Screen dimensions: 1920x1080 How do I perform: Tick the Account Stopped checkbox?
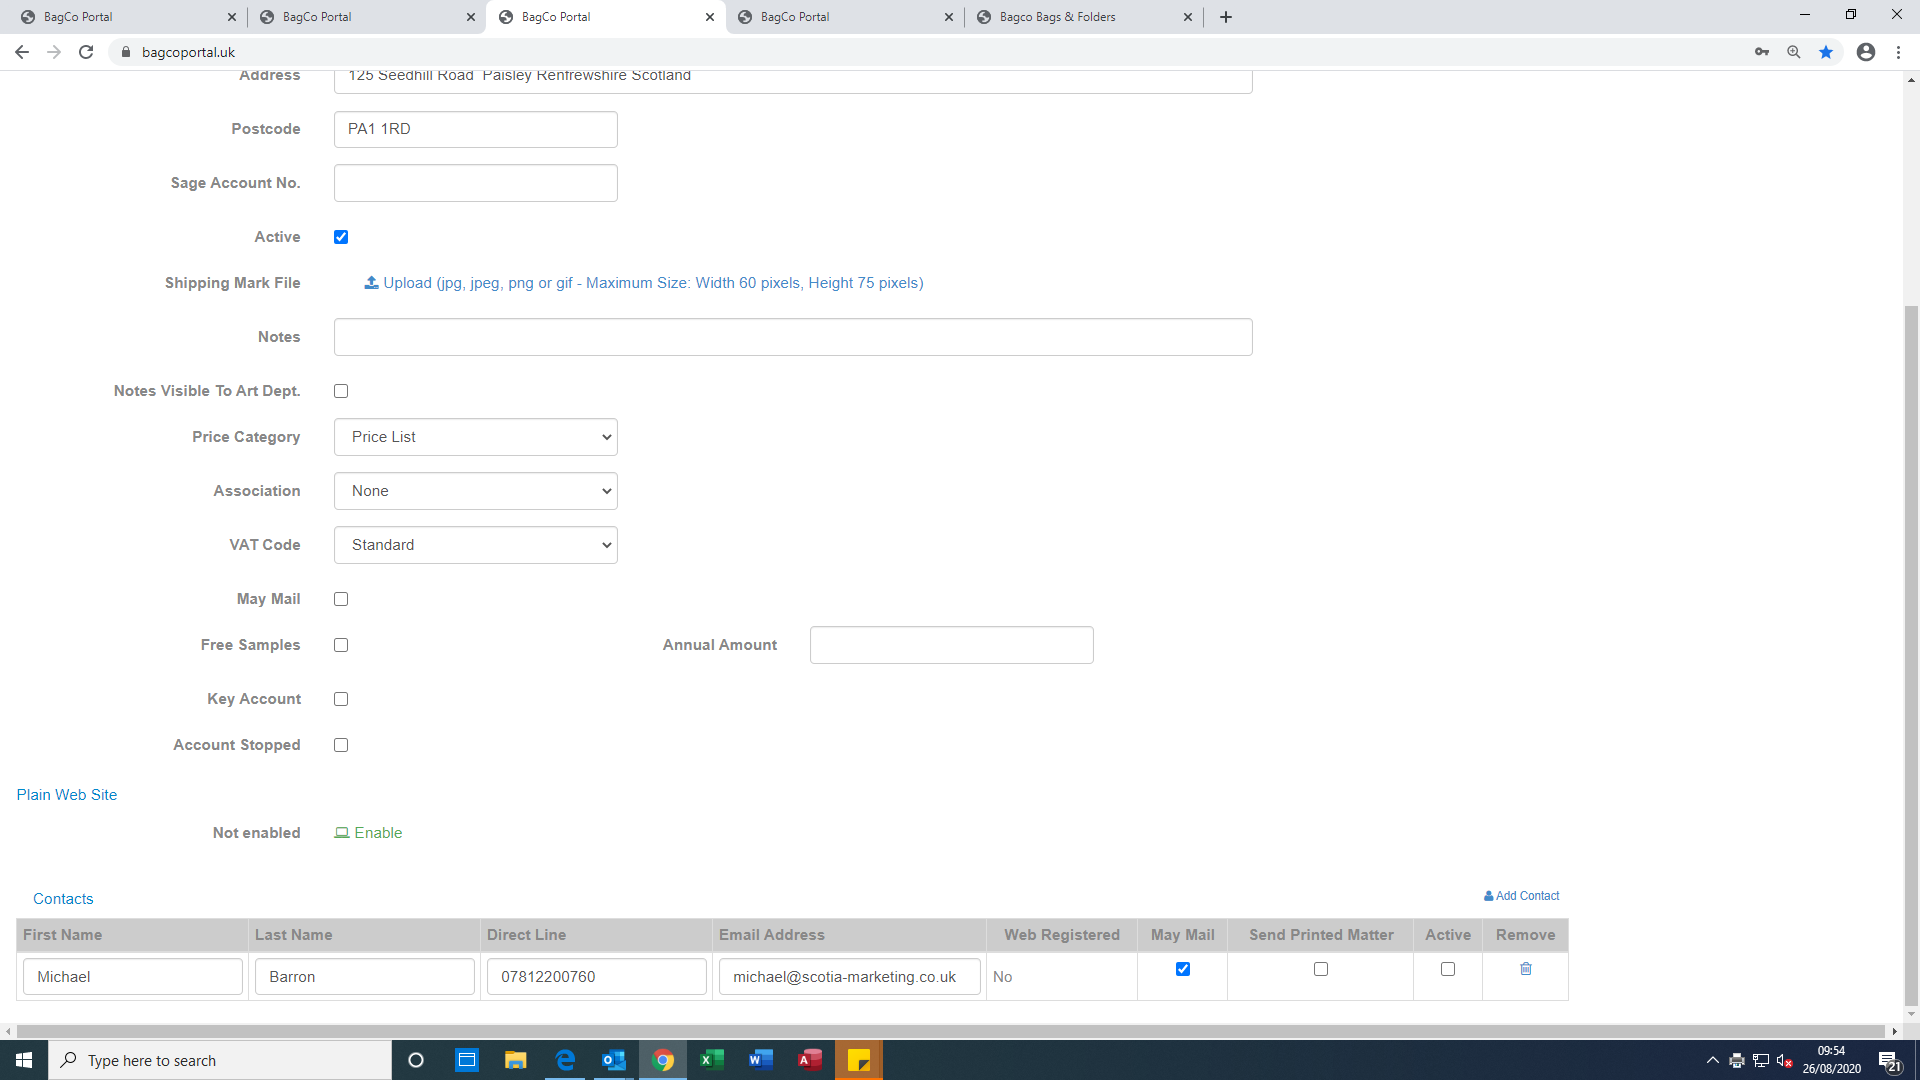pyautogui.click(x=341, y=745)
